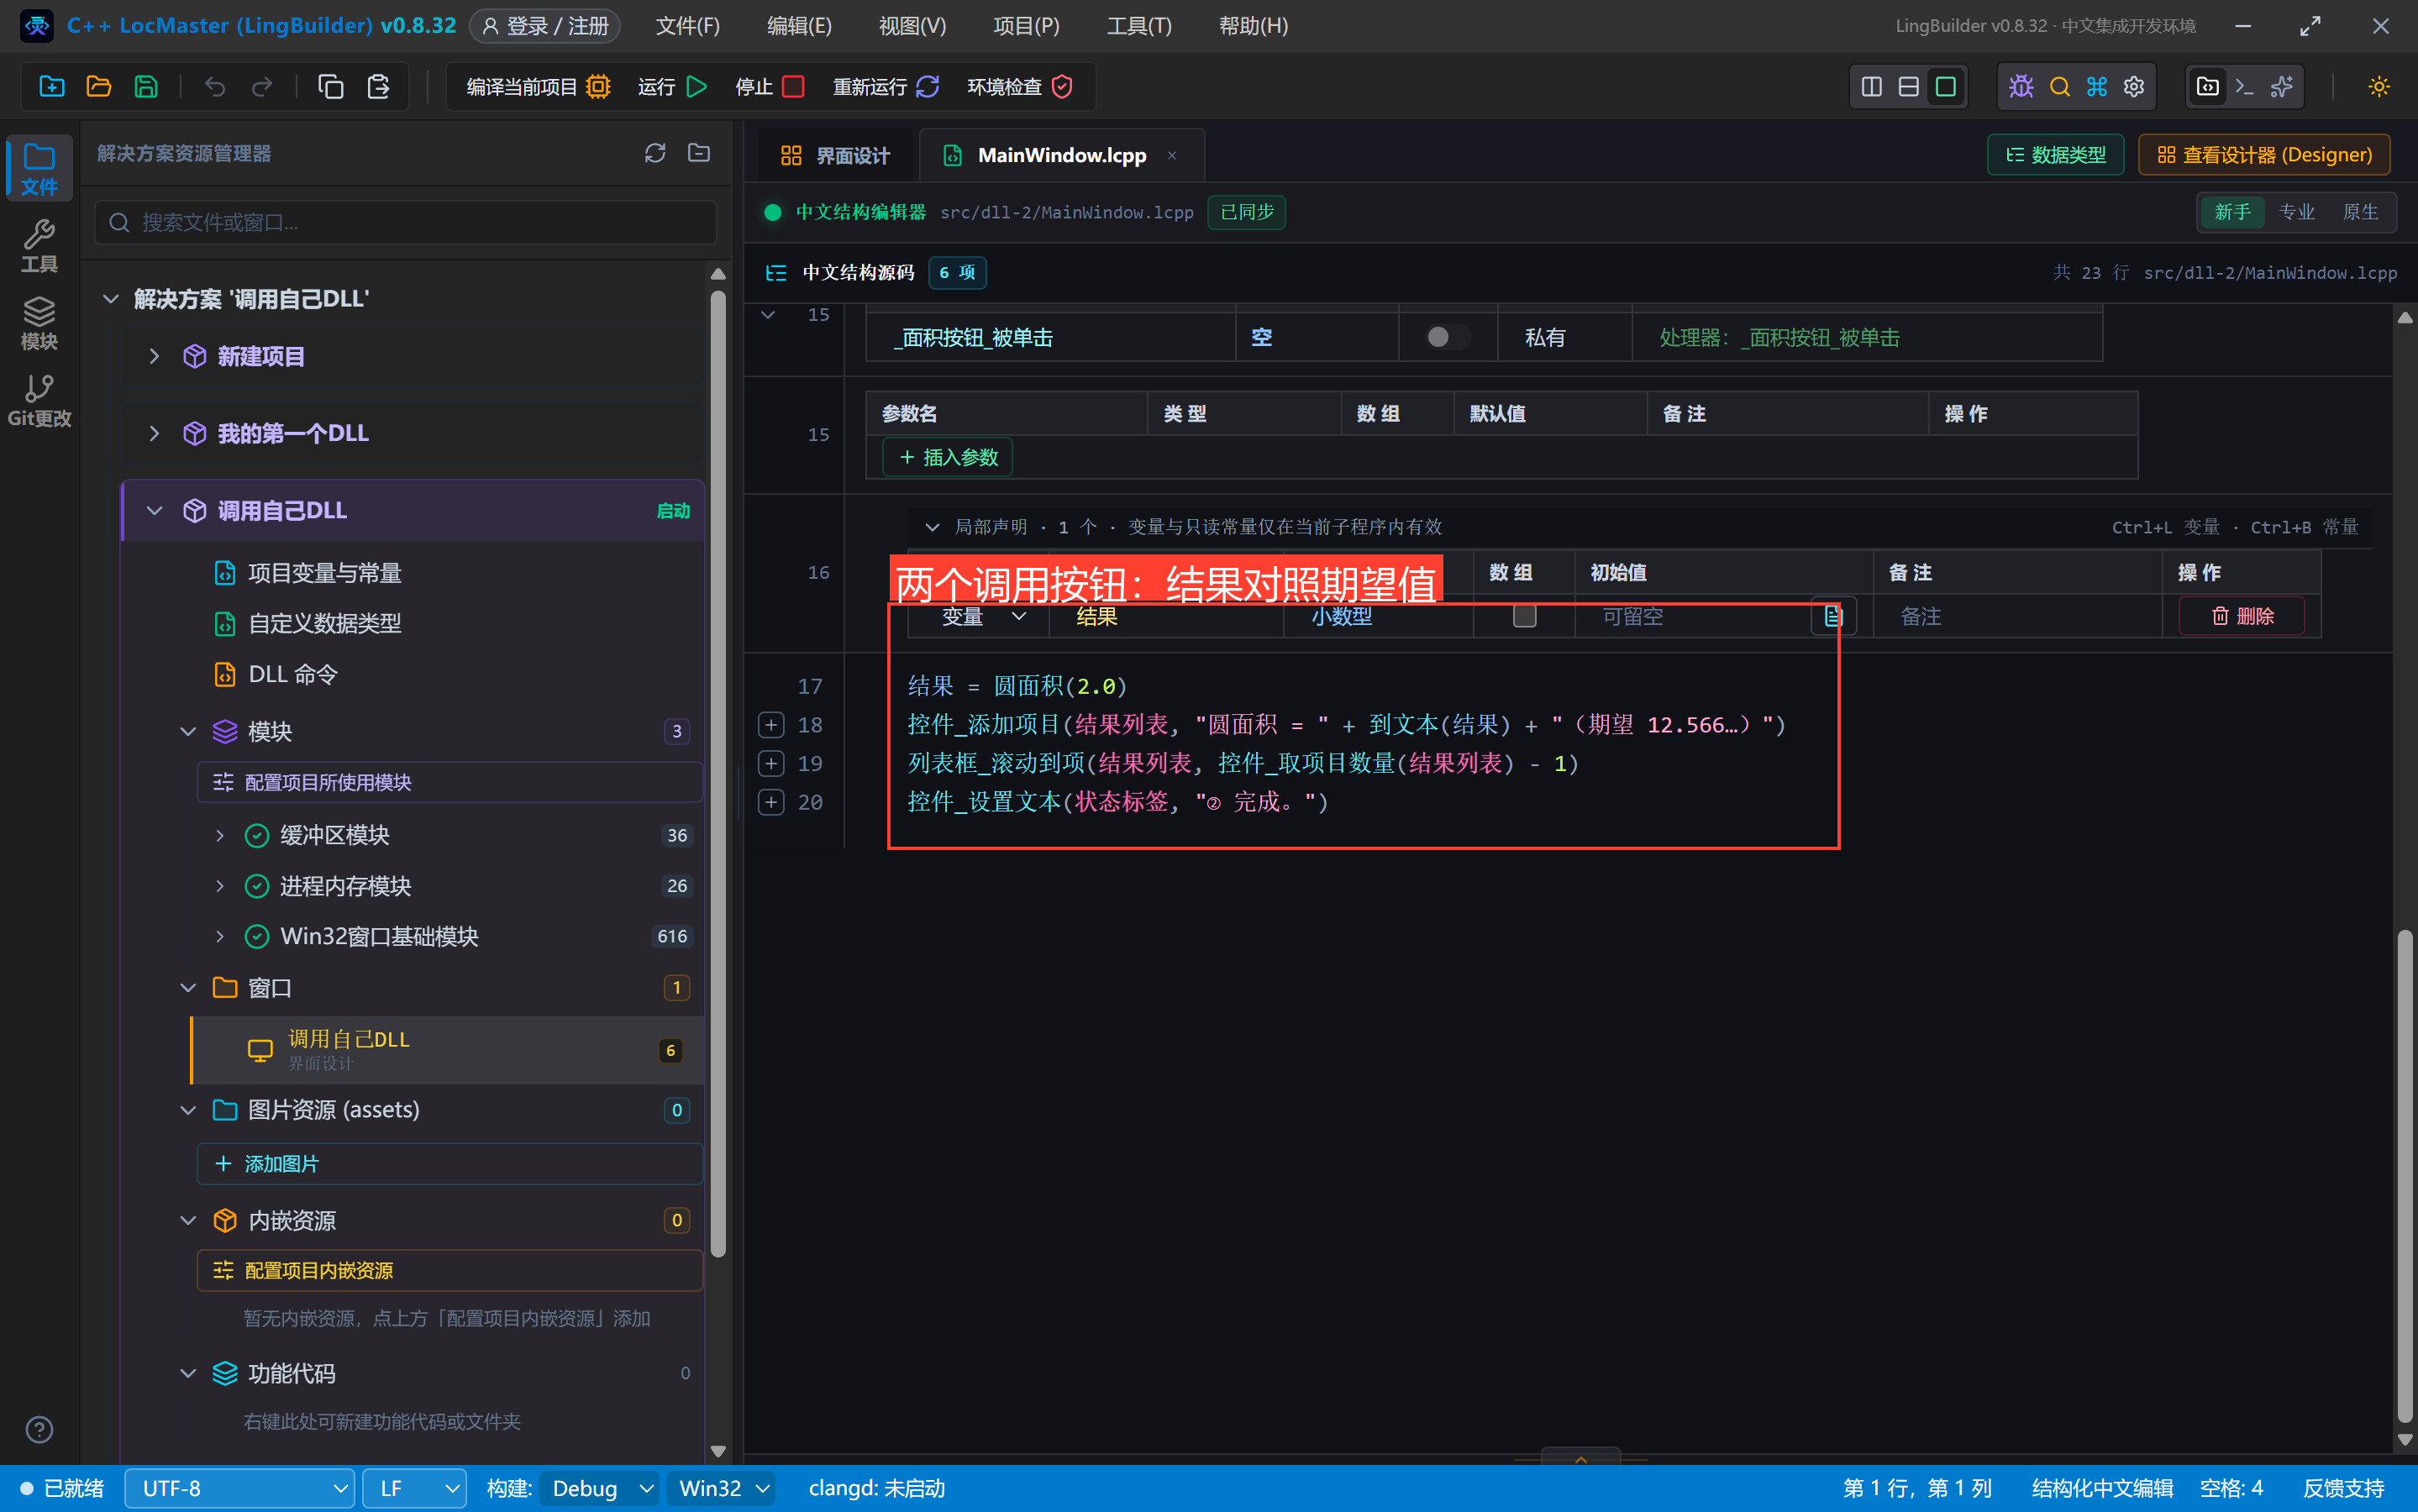This screenshot has height=1512, width=2418.
Task: Open the 工具 sidebar panel
Action: coord(39,245)
